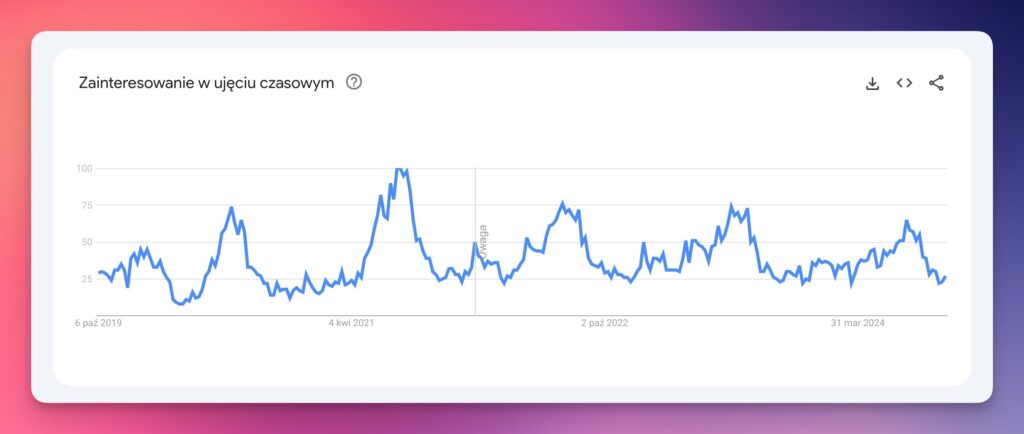Click the last data point on the line
1024x434 pixels.
pos(945,277)
